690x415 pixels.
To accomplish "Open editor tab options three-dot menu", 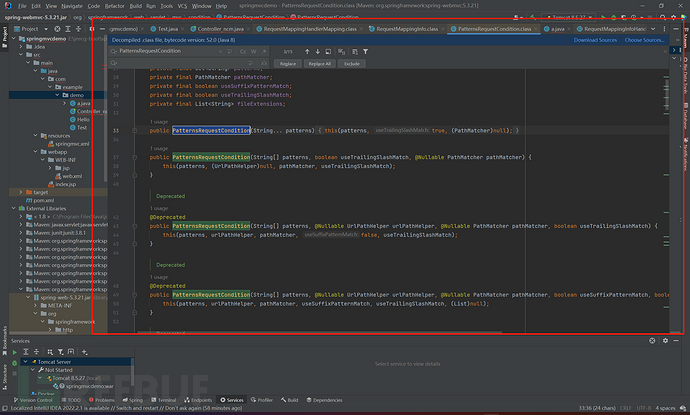I will click(x=664, y=29).
